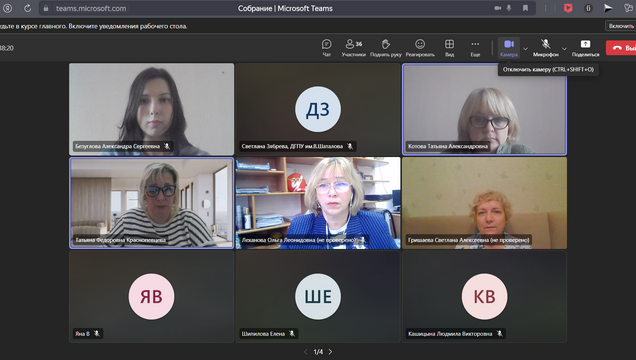Raise your hand in the meeting
The width and height of the screenshot is (636, 360).
click(x=385, y=48)
